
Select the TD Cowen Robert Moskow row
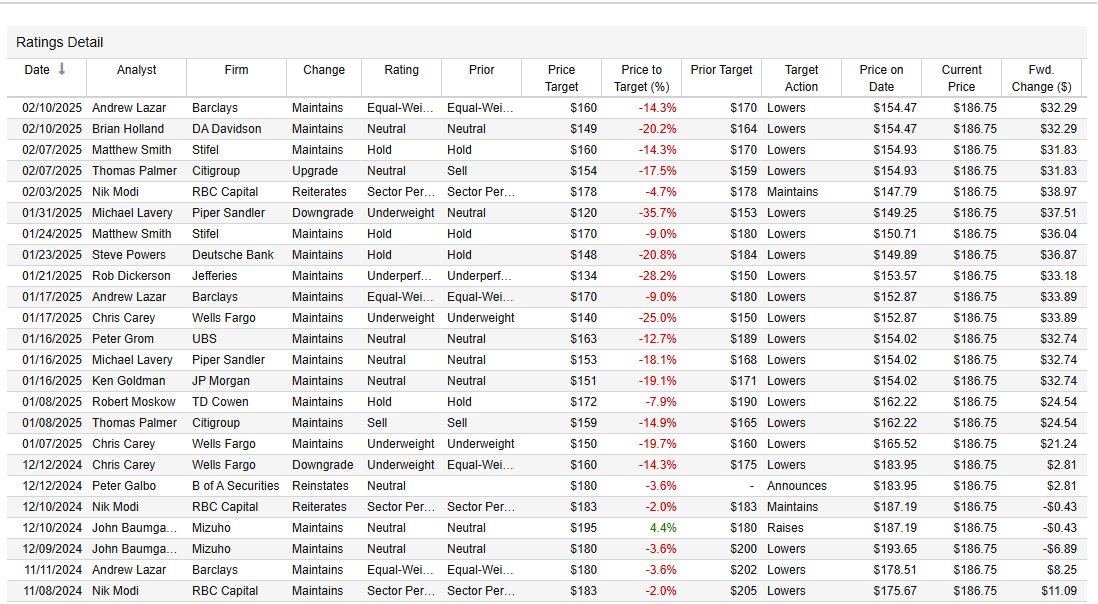545,402
